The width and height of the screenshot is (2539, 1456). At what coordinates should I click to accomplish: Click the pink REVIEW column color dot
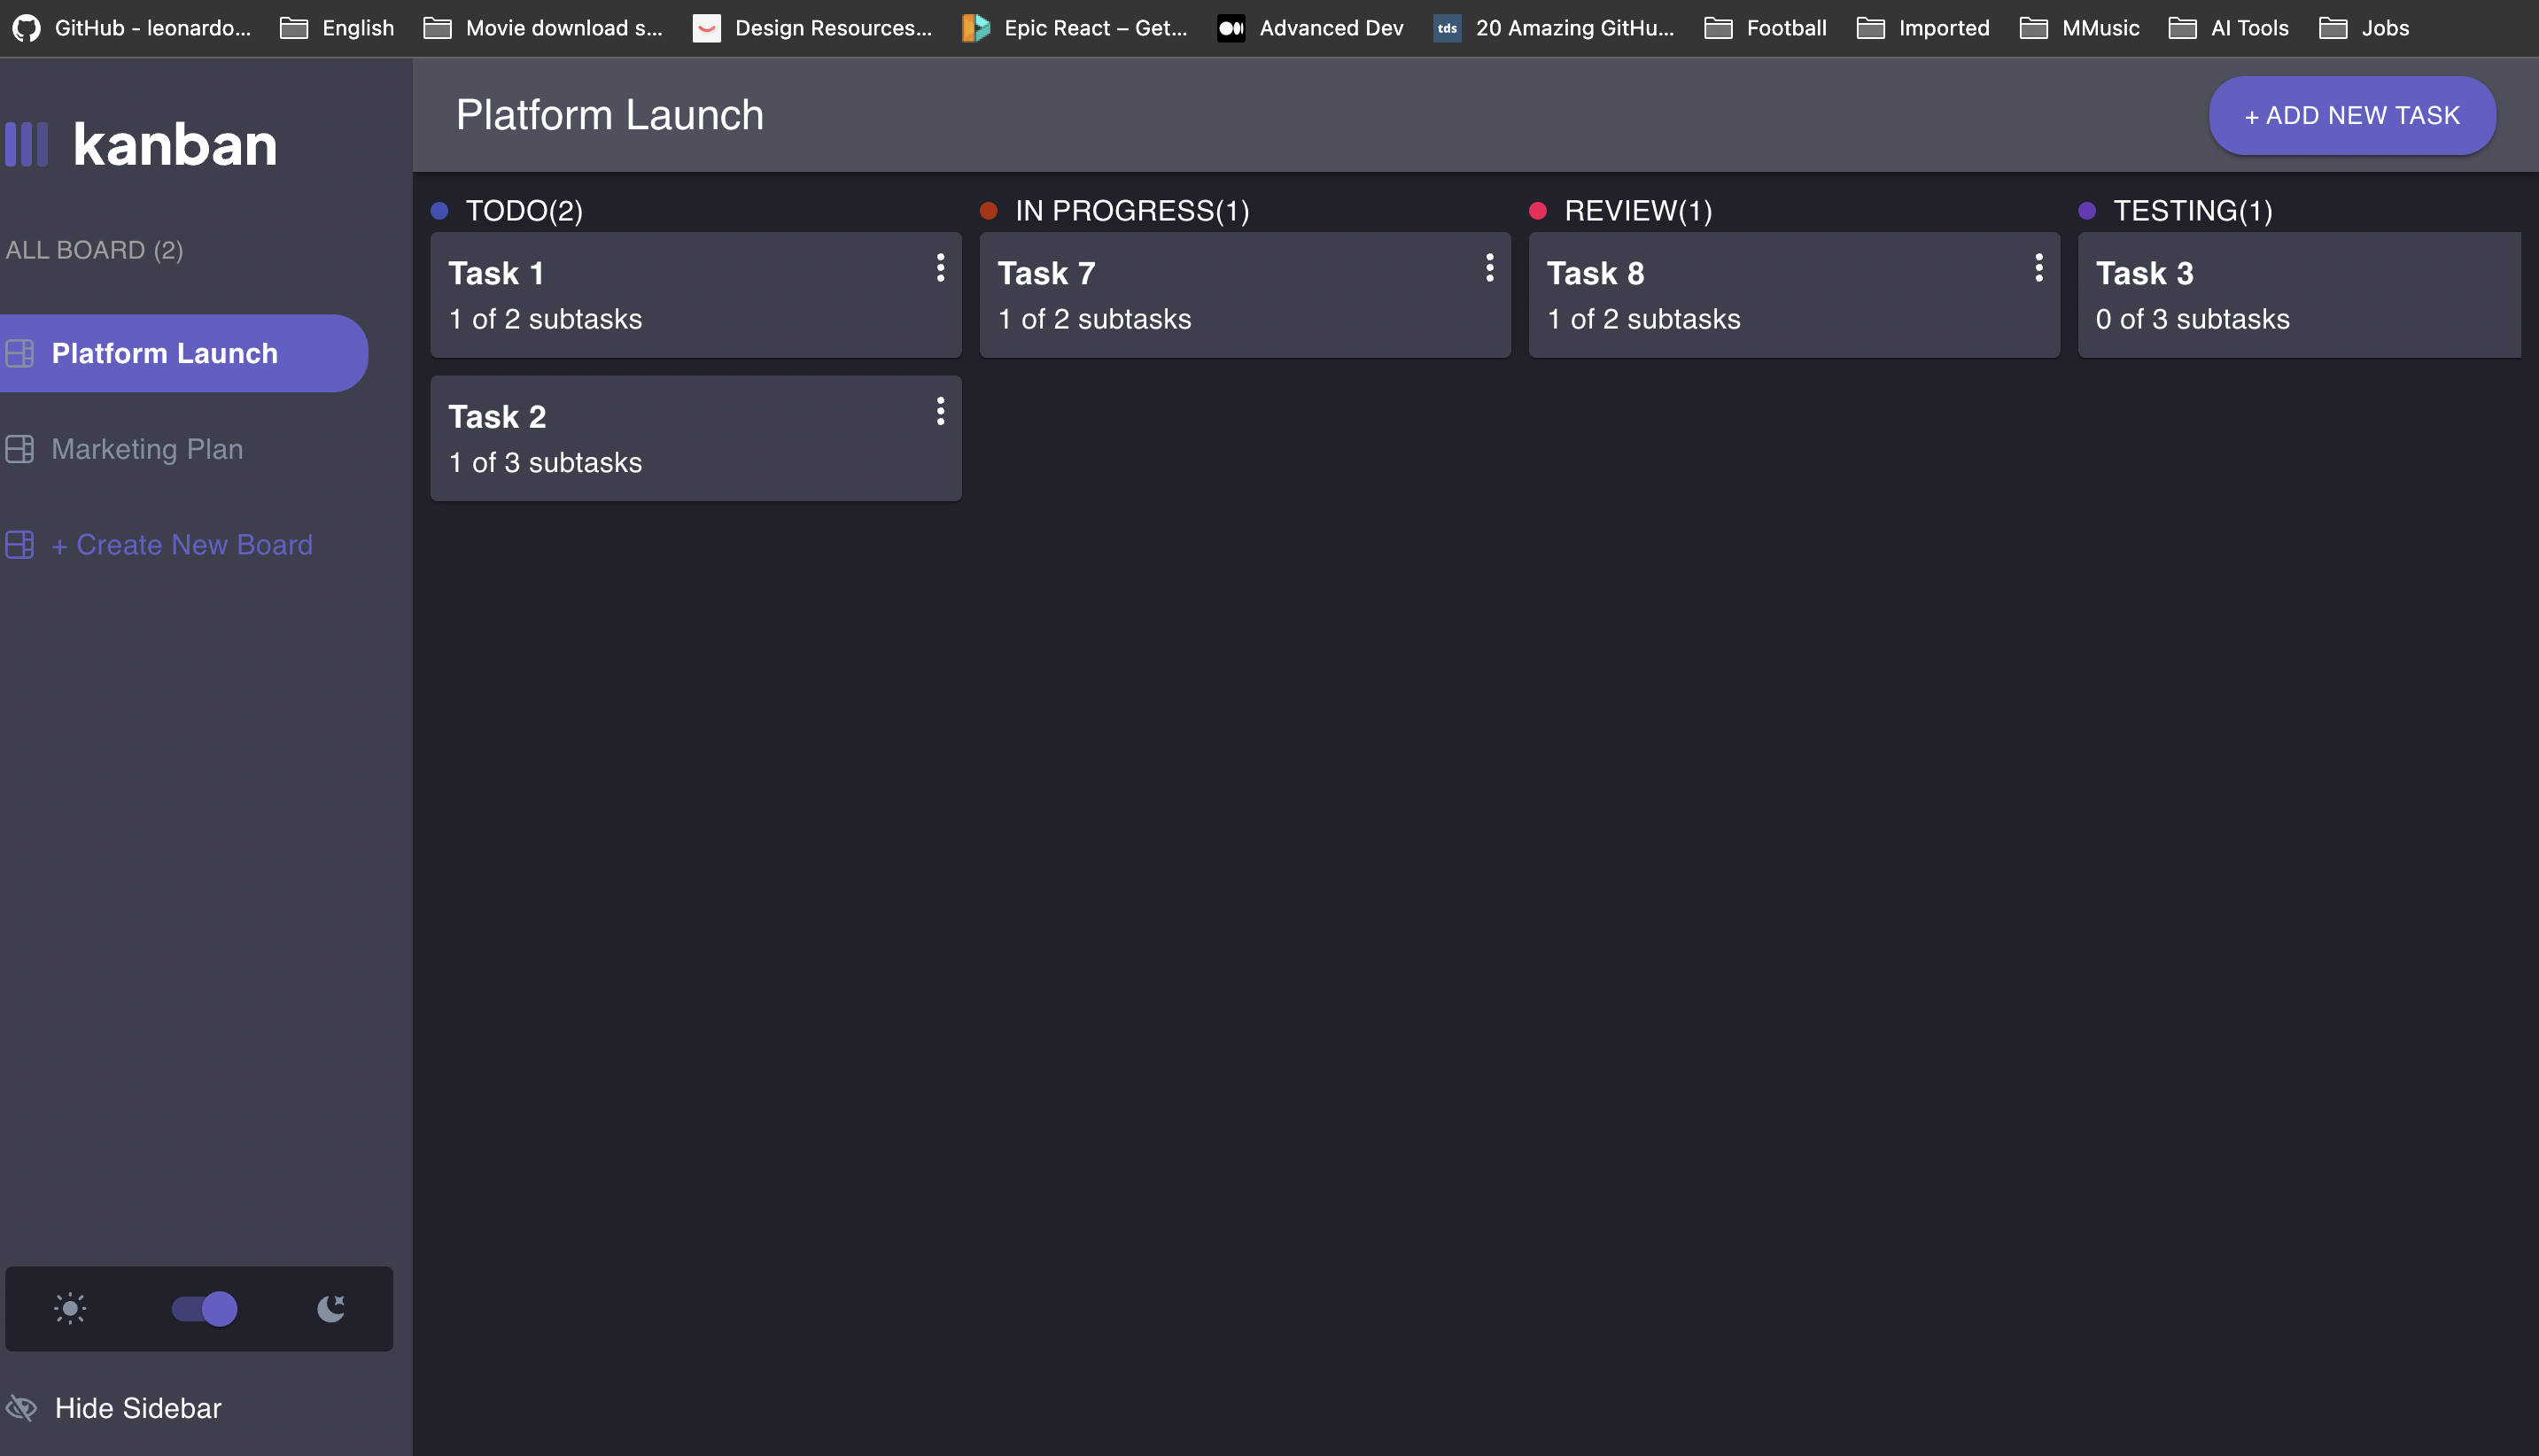pos(1537,211)
